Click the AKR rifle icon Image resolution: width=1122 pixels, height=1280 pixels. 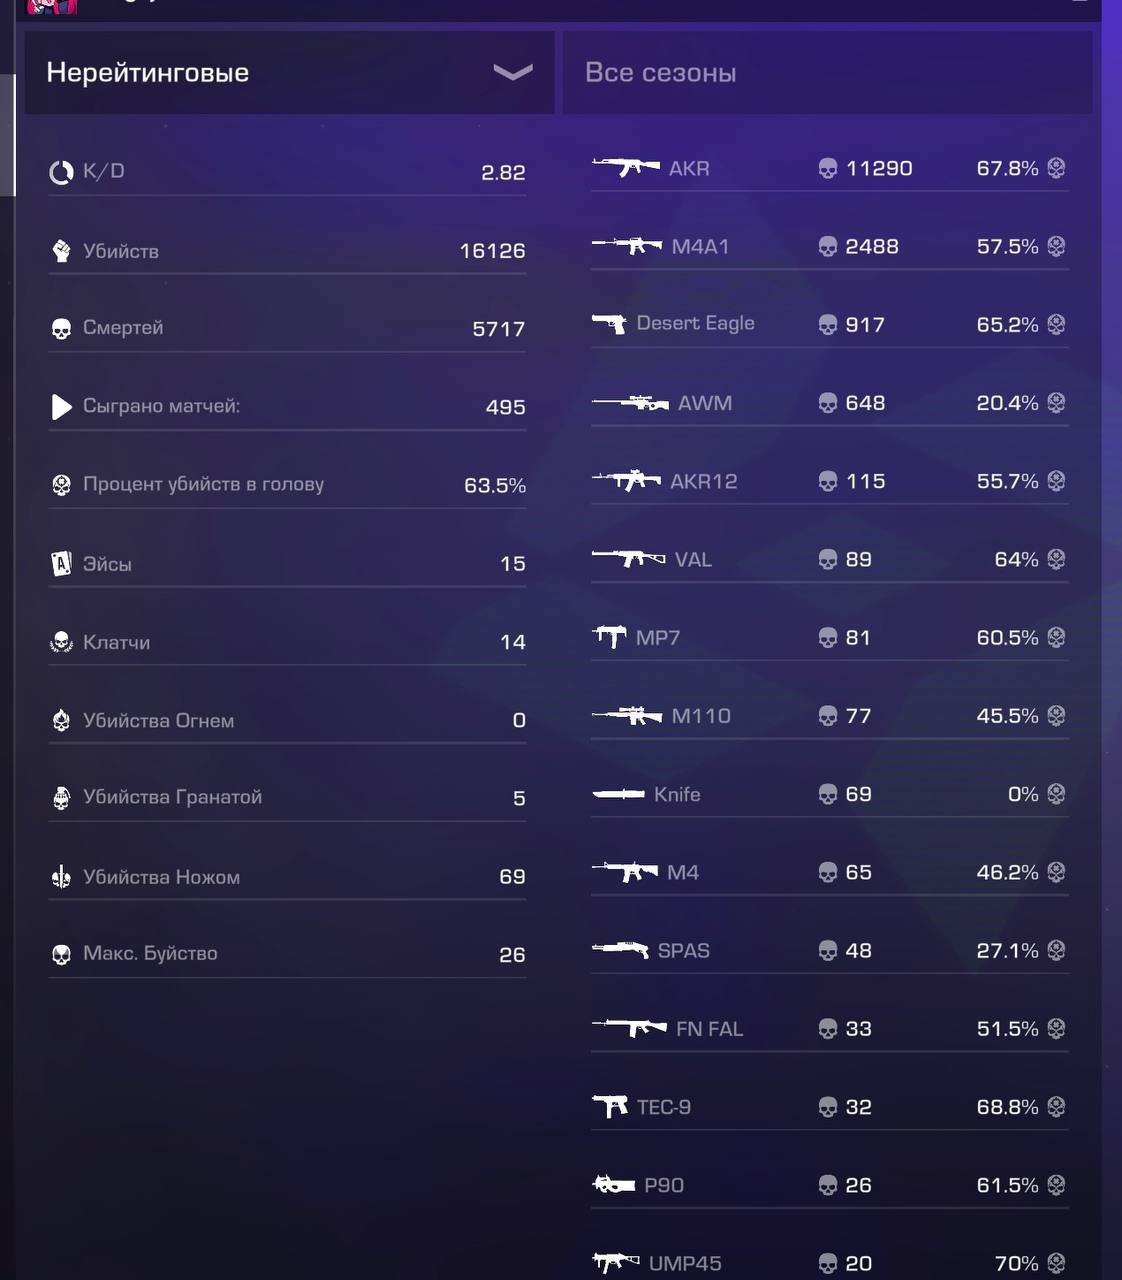(x=626, y=167)
